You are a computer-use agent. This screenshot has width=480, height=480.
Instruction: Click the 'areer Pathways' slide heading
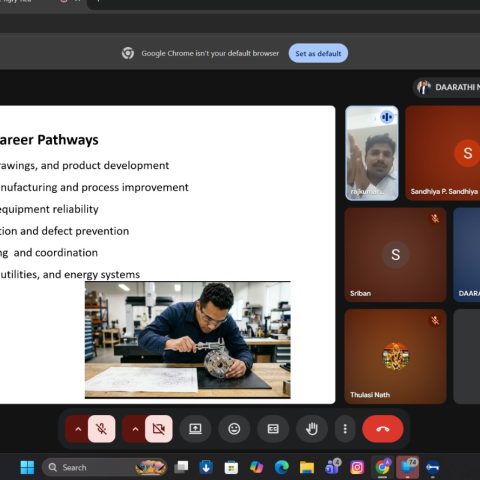49,140
